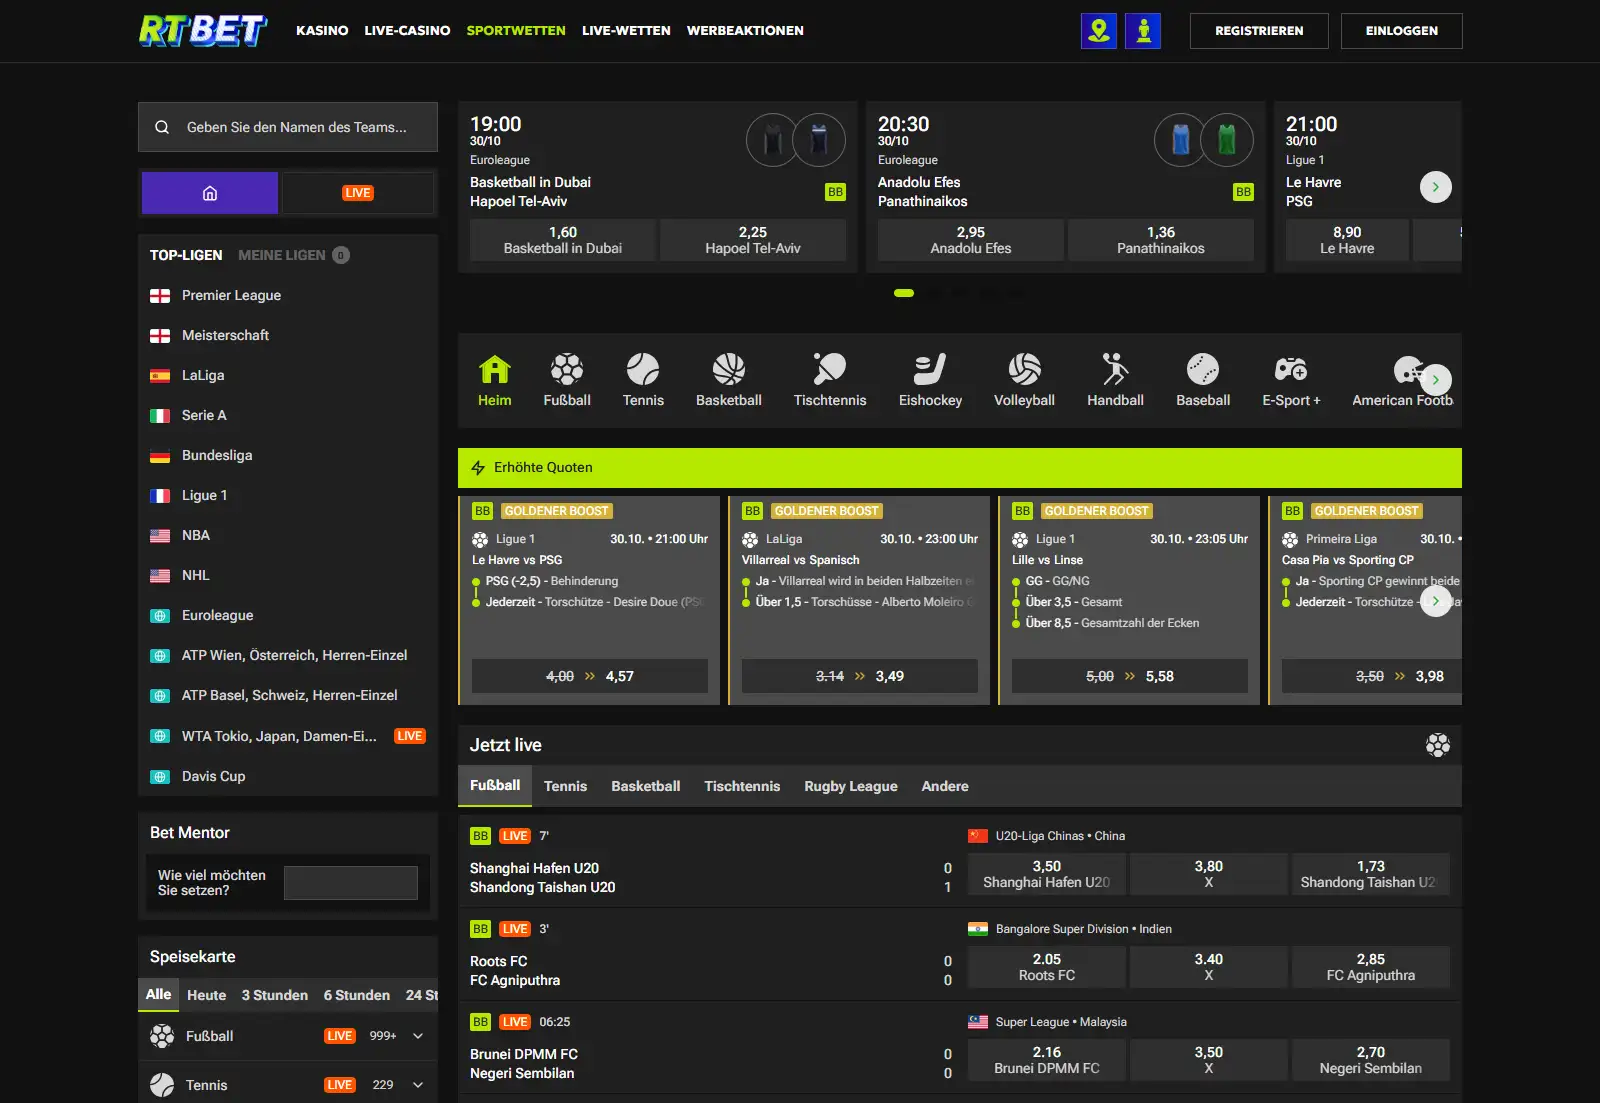Click the EINLOGGEN button
This screenshot has width=1600, height=1103.
click(x=1402, y=31)
